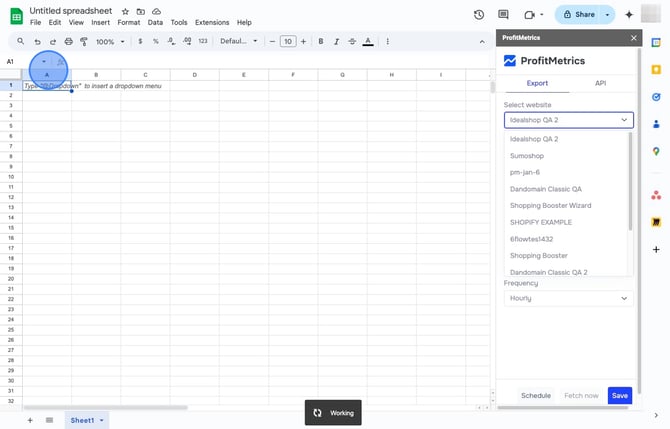Edit the font size field
This screenshot has width=670, height=429.
coord(288,41)
